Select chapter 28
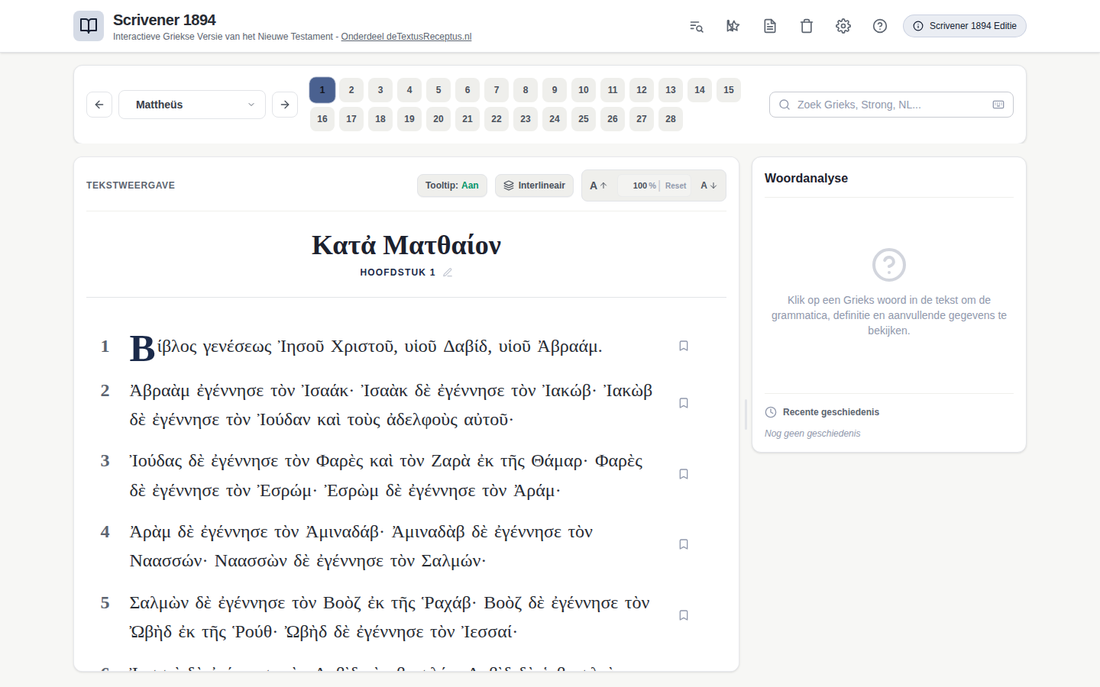This screenshot has width=1100, height=687. (x=671, y=119)
